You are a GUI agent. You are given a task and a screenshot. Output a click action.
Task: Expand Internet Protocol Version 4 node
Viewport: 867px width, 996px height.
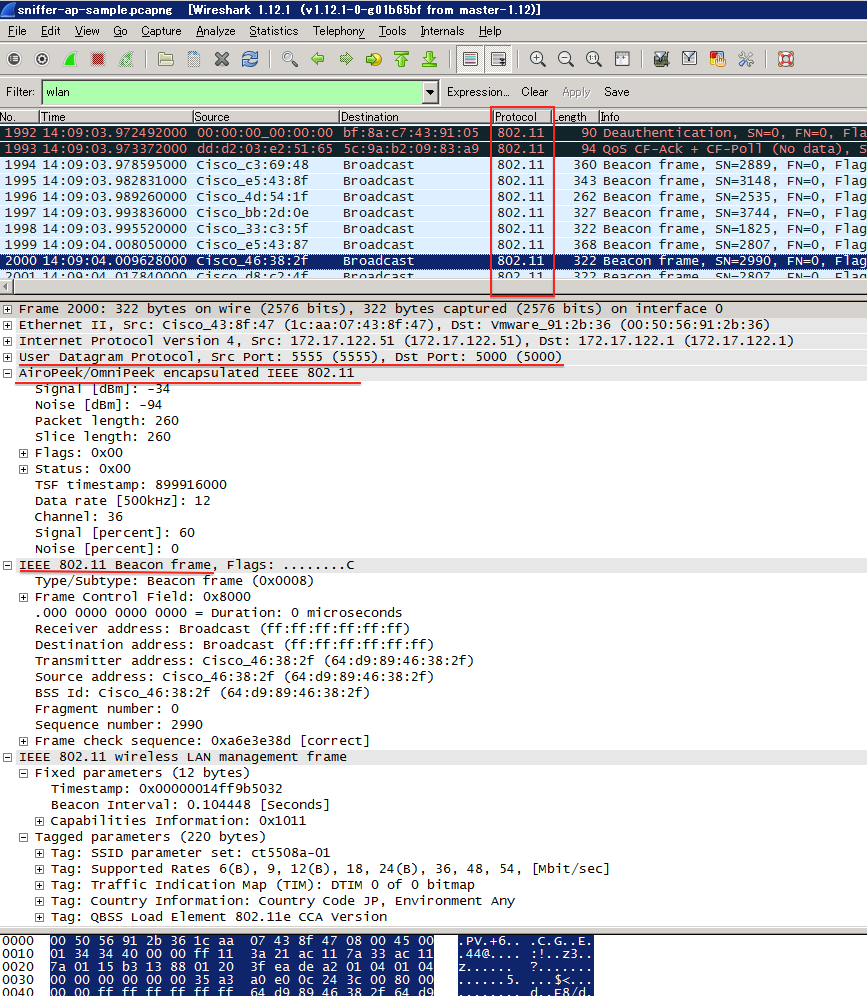tap(7, 341)
